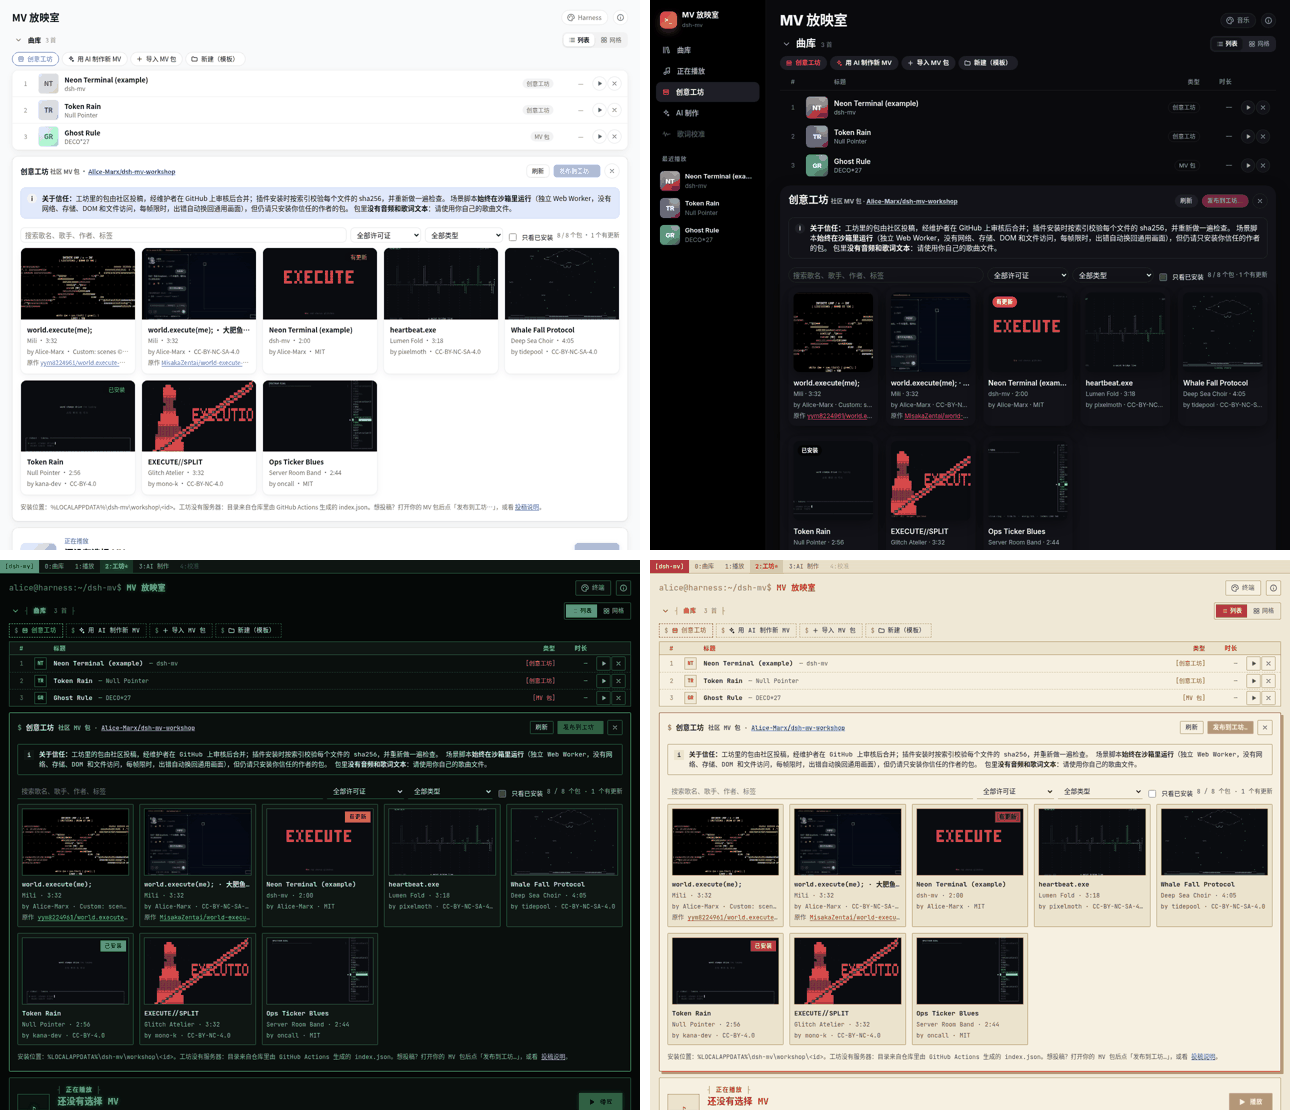
Task: Open AI 制作 in the dark window sidebar
Action: tap(708, 113)
